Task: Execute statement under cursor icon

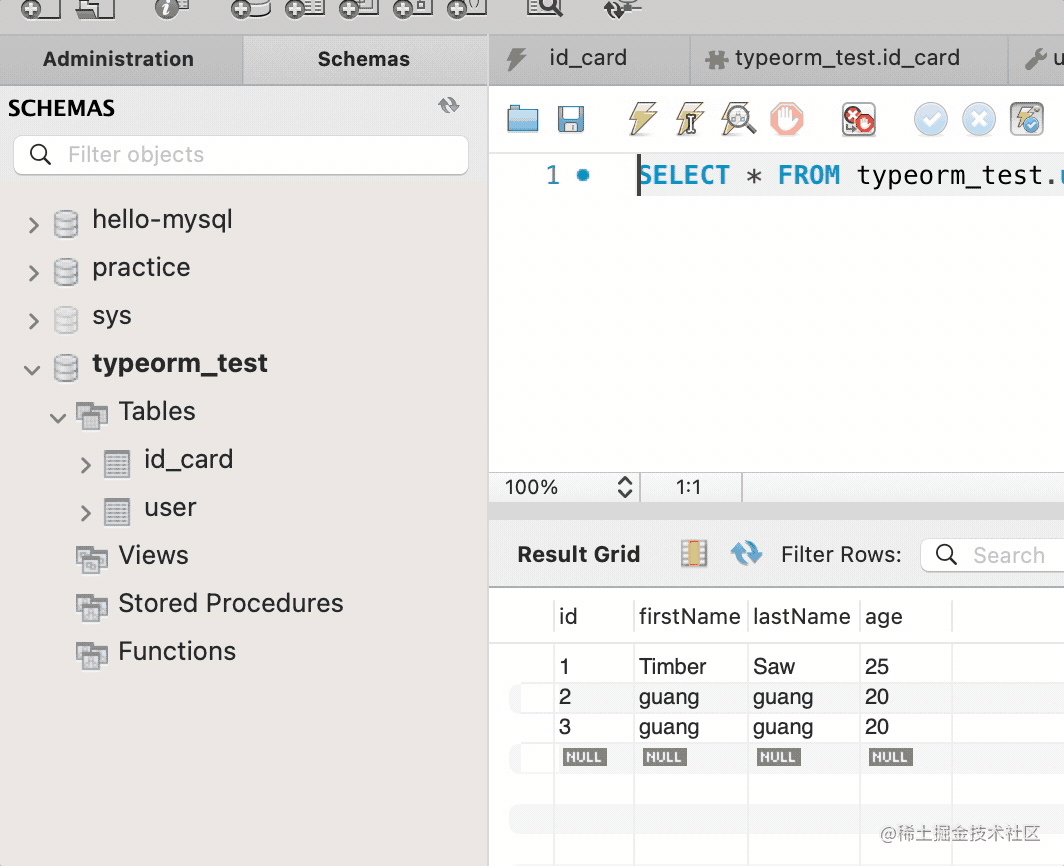Action: [x=690, y=120]
